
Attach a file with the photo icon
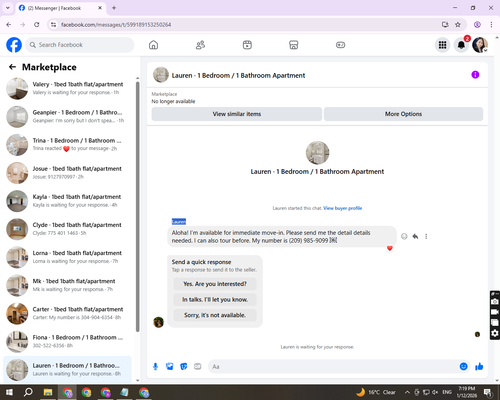pyautogui.click(x=170, y=367)
